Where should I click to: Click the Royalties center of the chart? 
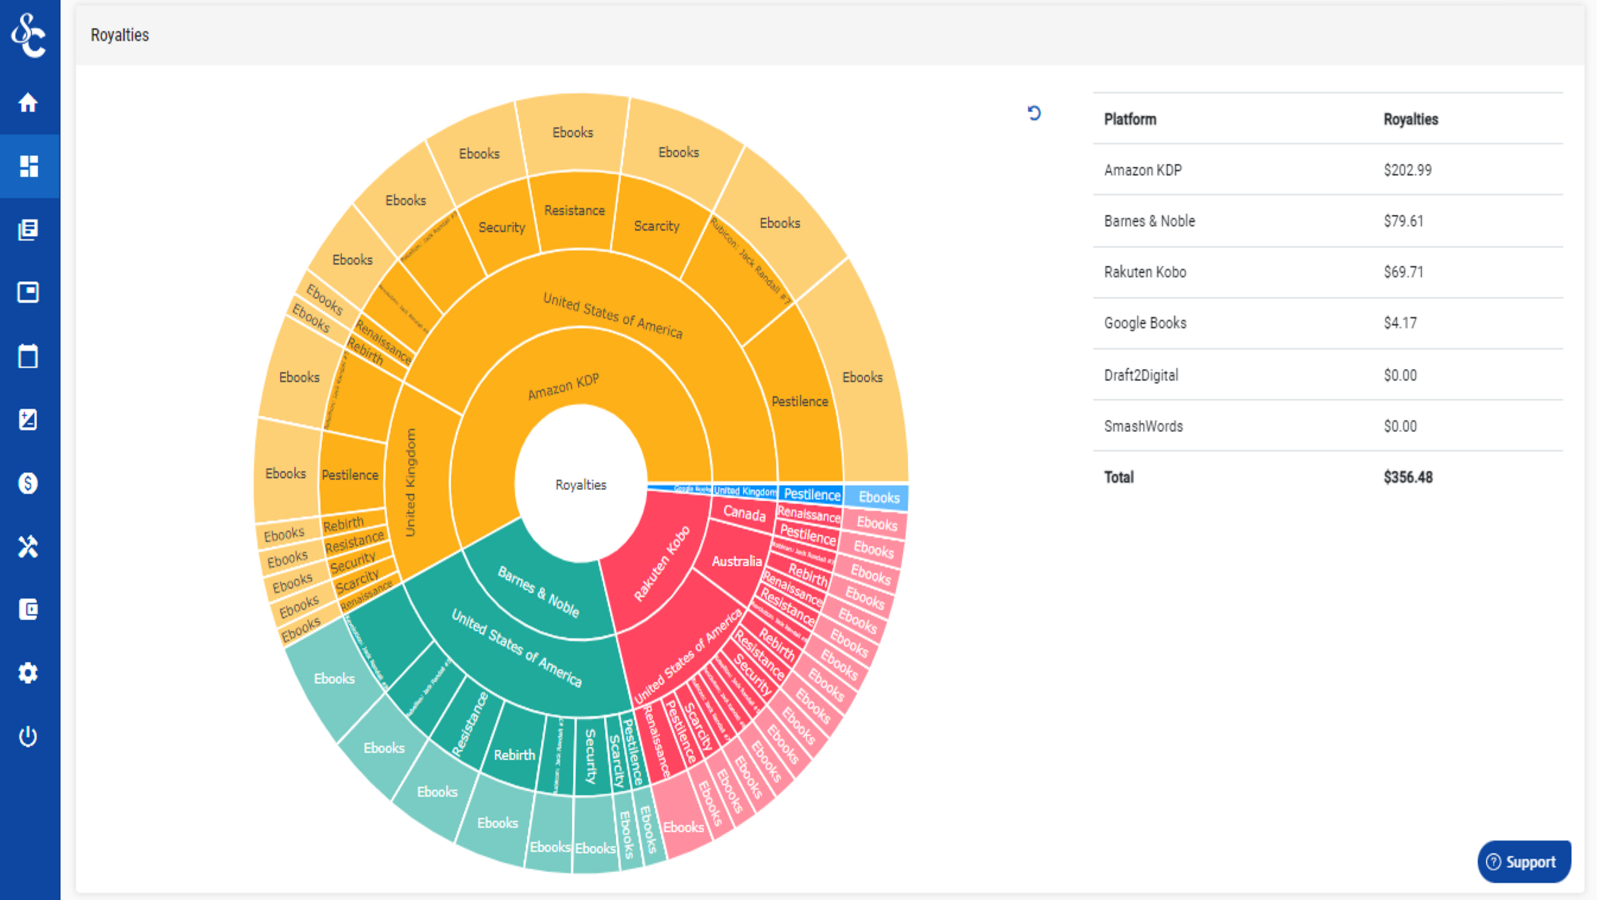[581, 485]
